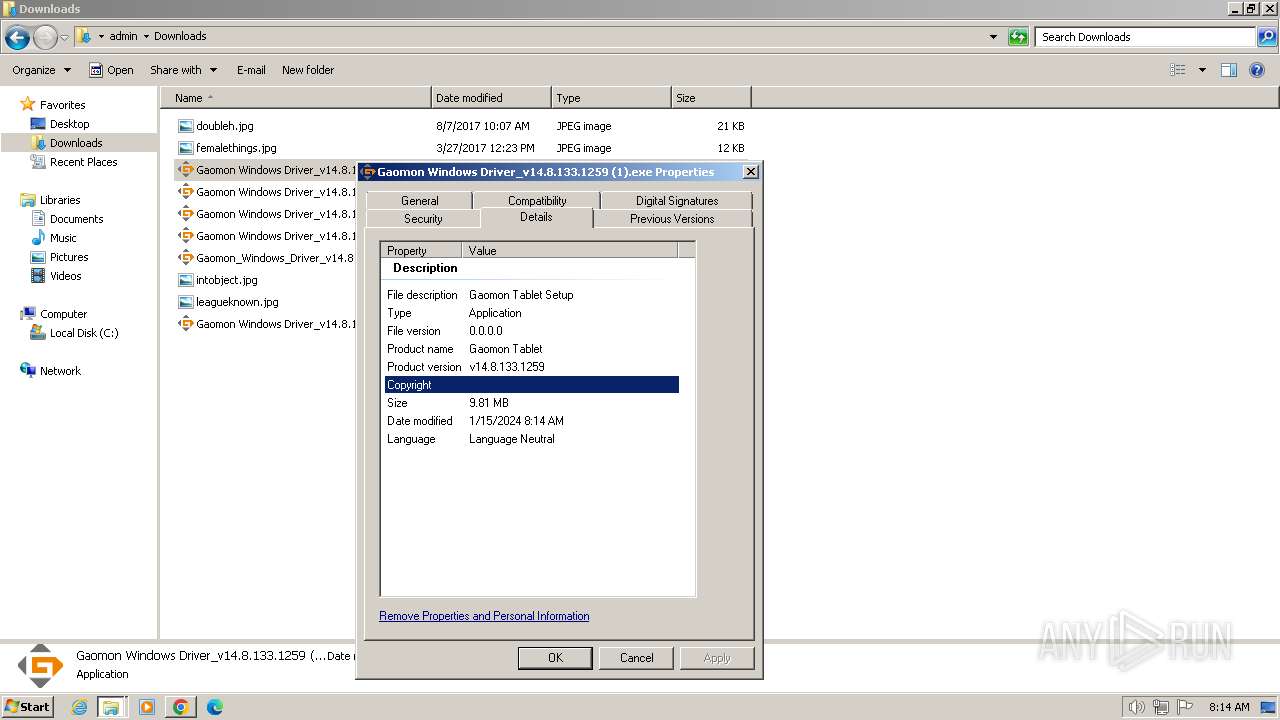Image resolution: width=1280 pixels, height=720 pixels.
Task: Open the Organize dropdown menu
Action: [x=42, y=70]
